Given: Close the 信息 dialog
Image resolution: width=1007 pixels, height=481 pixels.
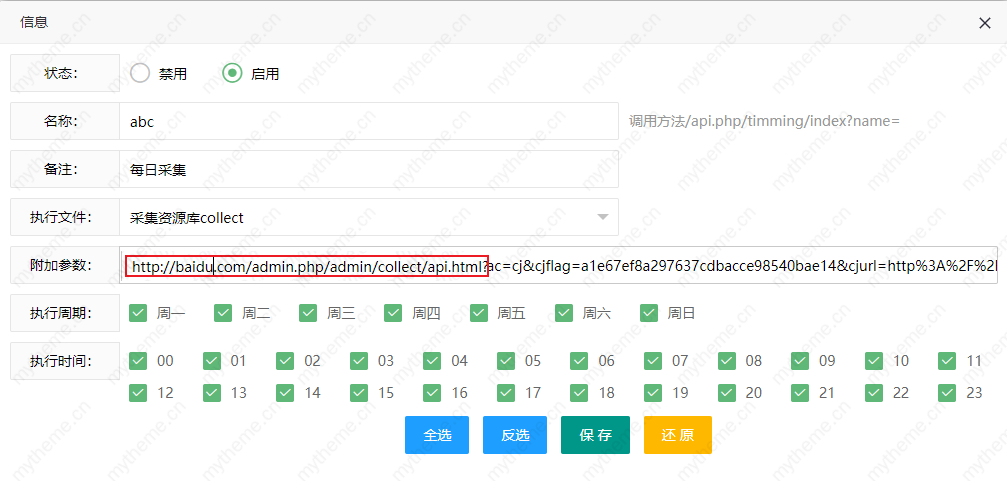Looking at the screenshot, I should coord(984,23).
